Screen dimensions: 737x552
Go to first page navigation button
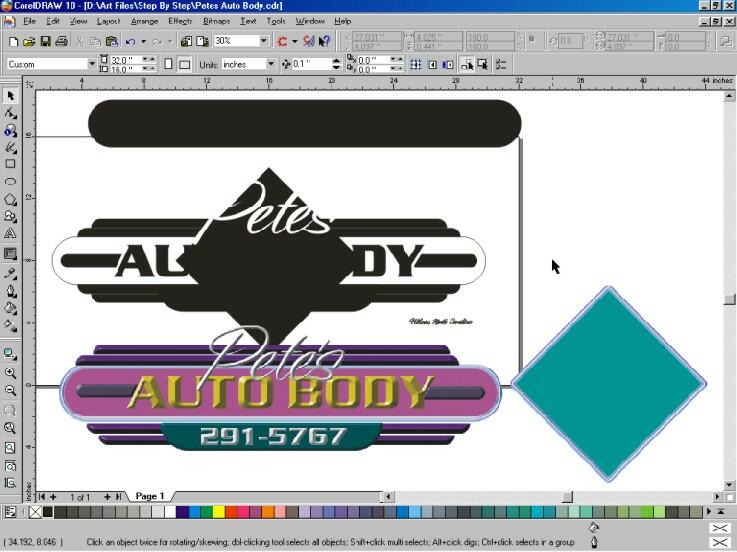pos(42,497)
